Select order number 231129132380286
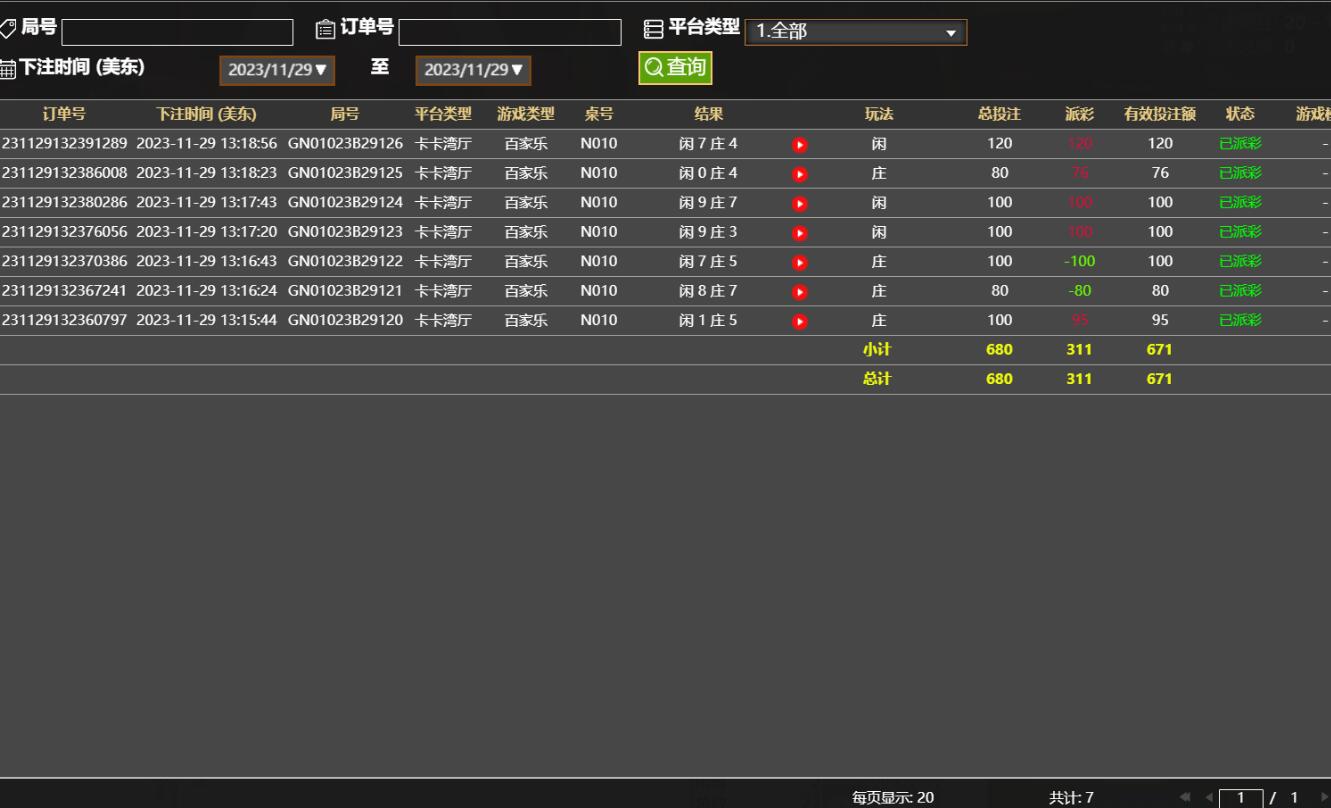 pyautogui.click(x=65, y=203)
